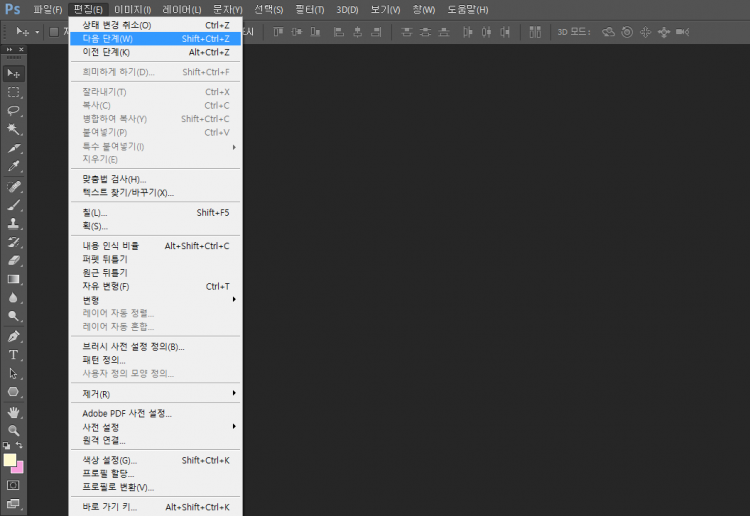Click the pink background color swatch

point(18,467)
